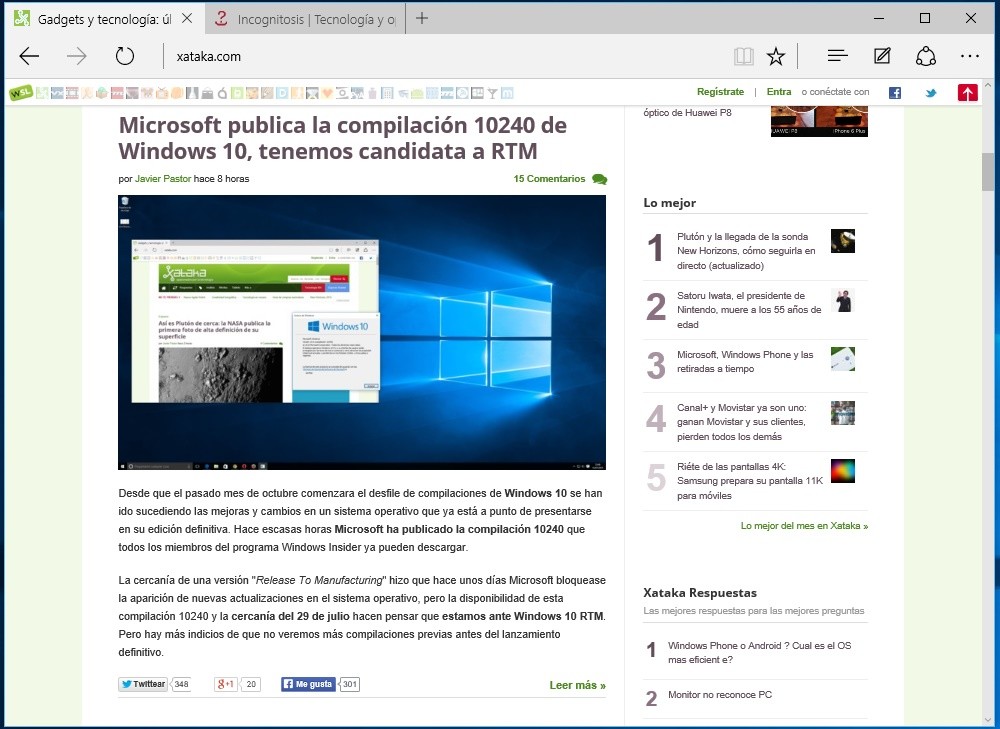Click the tweet count 348
1000x729 pixels.
click(x=181, y=684)
